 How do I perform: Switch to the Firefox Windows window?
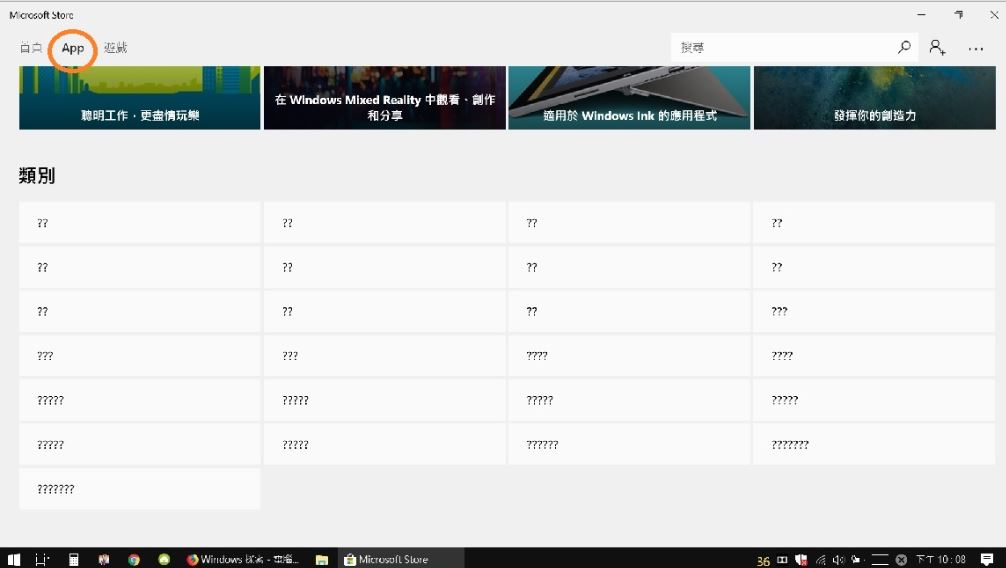tap(243, 559)
